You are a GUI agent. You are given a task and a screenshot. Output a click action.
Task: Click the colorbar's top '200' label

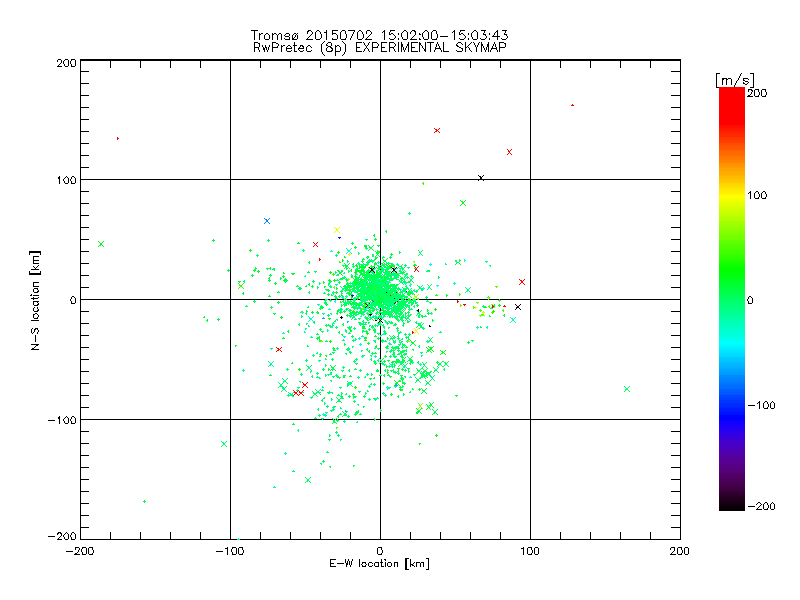point(757,93)
